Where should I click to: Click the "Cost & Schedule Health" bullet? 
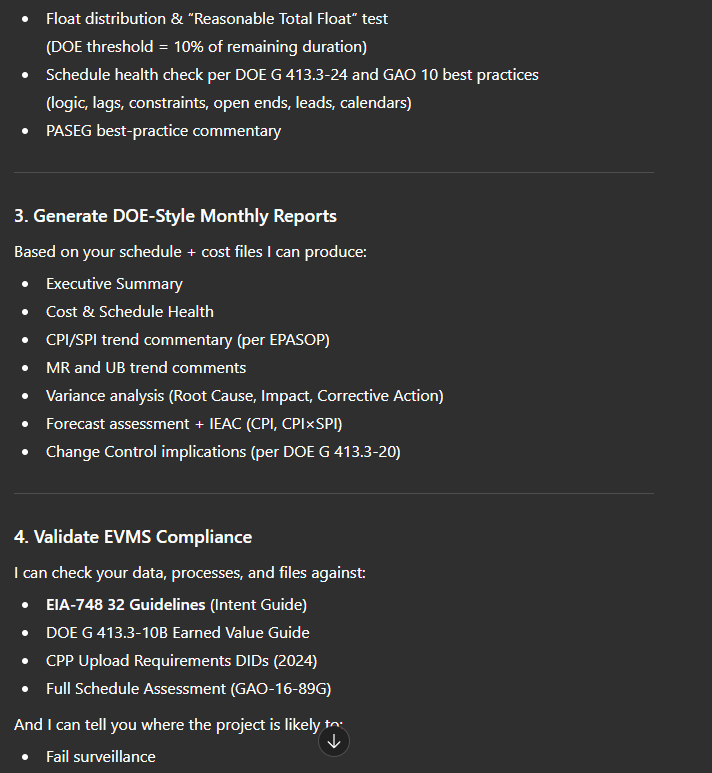tap(129, 312)
